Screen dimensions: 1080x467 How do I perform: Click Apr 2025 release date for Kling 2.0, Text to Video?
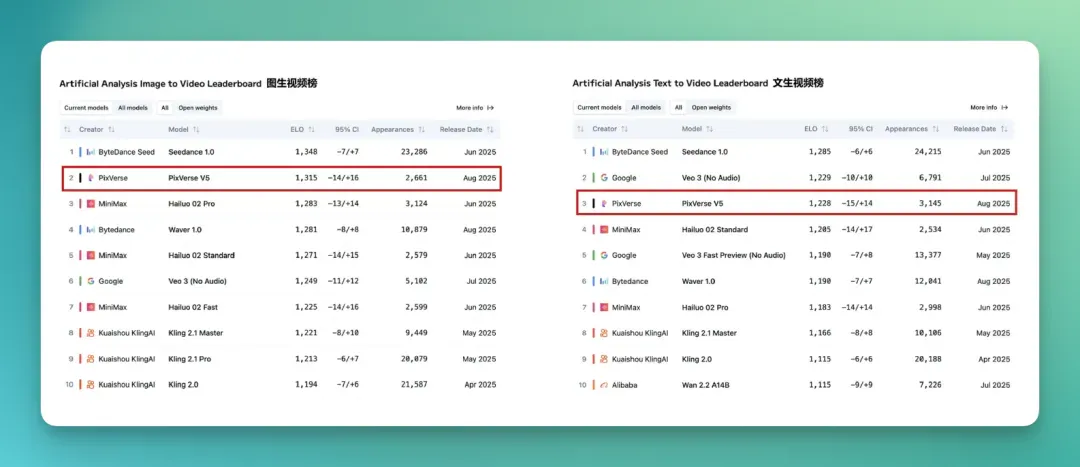coord(994,359)
